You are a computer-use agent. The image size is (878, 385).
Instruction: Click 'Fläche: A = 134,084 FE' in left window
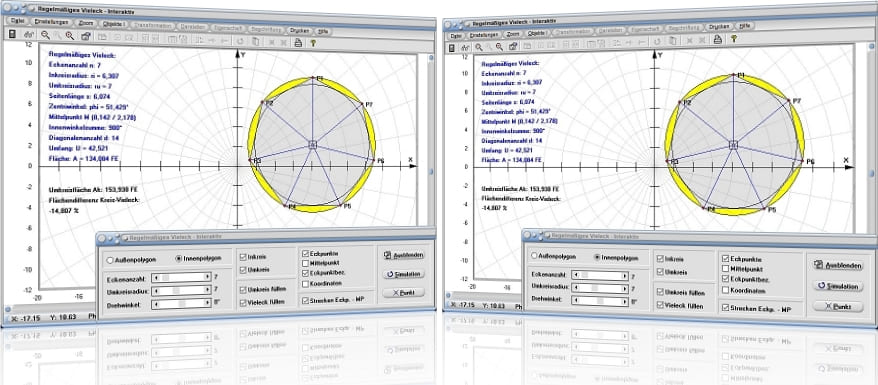tap(85, 158)
